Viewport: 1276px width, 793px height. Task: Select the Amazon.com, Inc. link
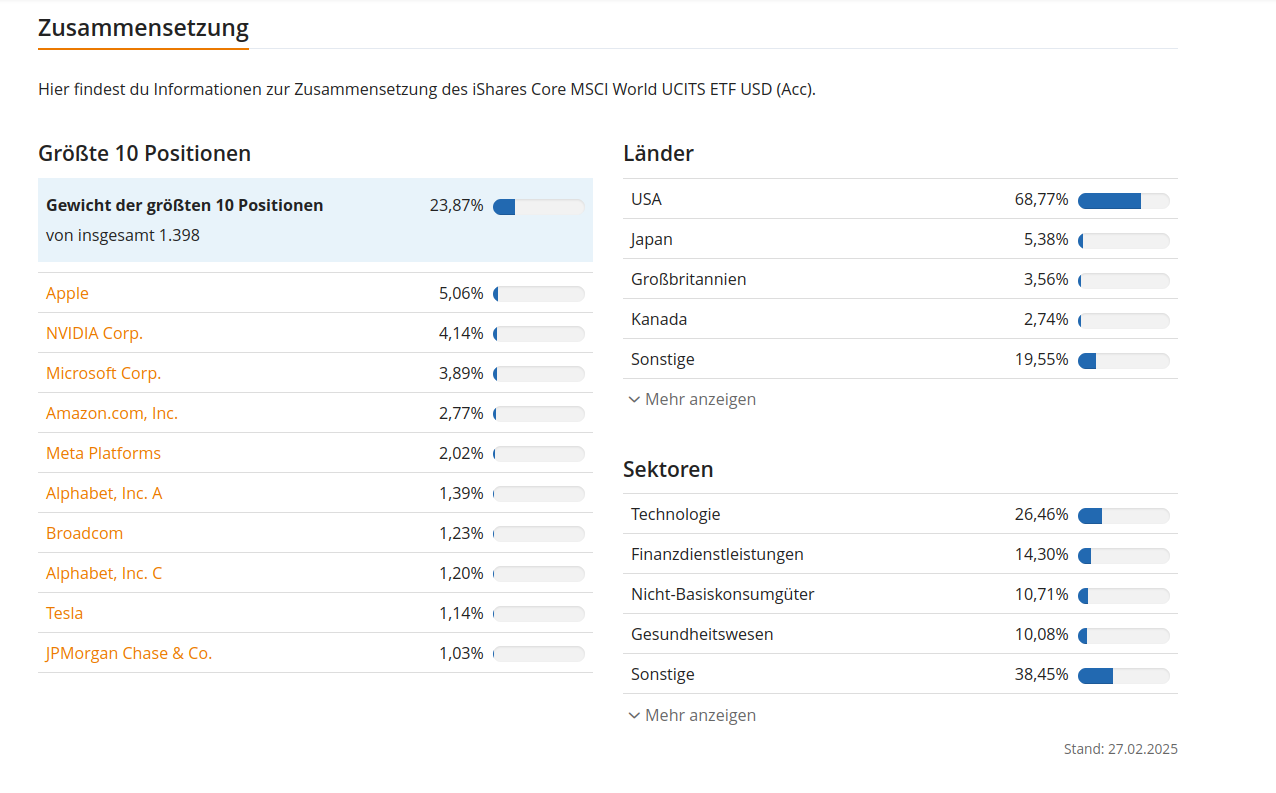[112, 413]
